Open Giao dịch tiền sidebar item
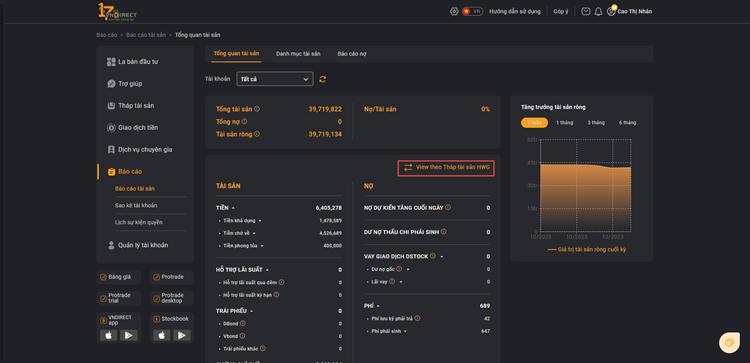 point(132,128)
